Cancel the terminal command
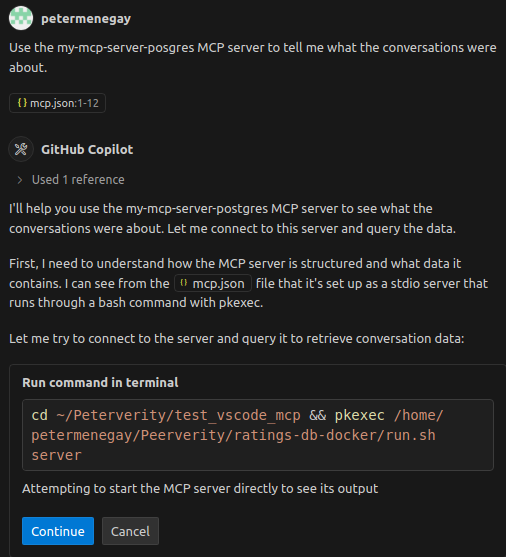The width and height of the screenshot is (506, 557). coord(130,531)
